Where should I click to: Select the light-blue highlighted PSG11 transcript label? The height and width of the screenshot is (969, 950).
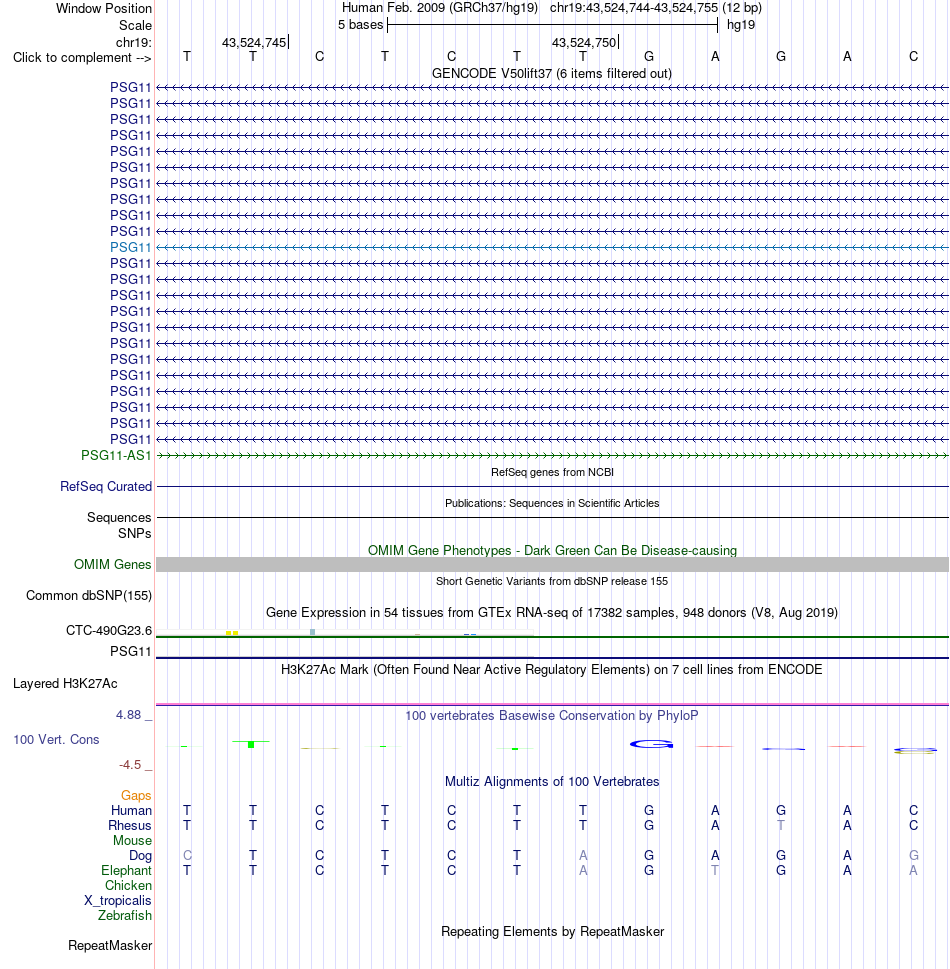coord(130,247)
